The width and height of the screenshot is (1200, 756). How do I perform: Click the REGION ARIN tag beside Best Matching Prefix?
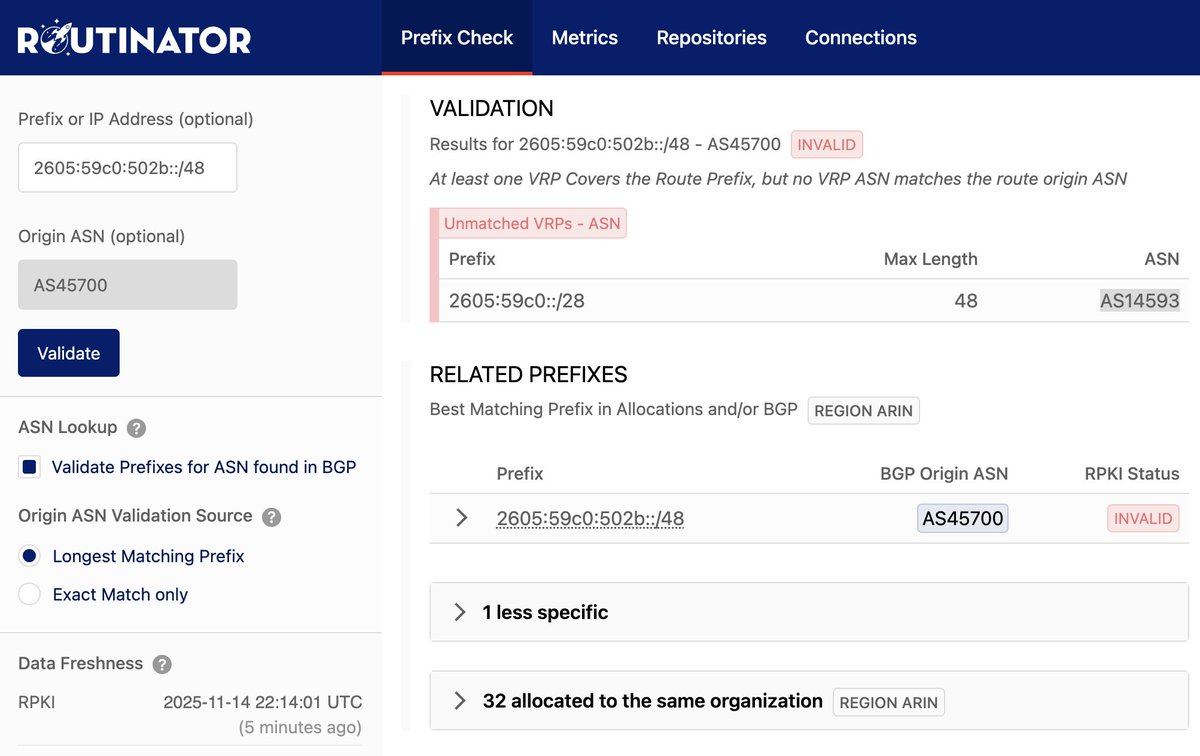[x=864, y=411]
